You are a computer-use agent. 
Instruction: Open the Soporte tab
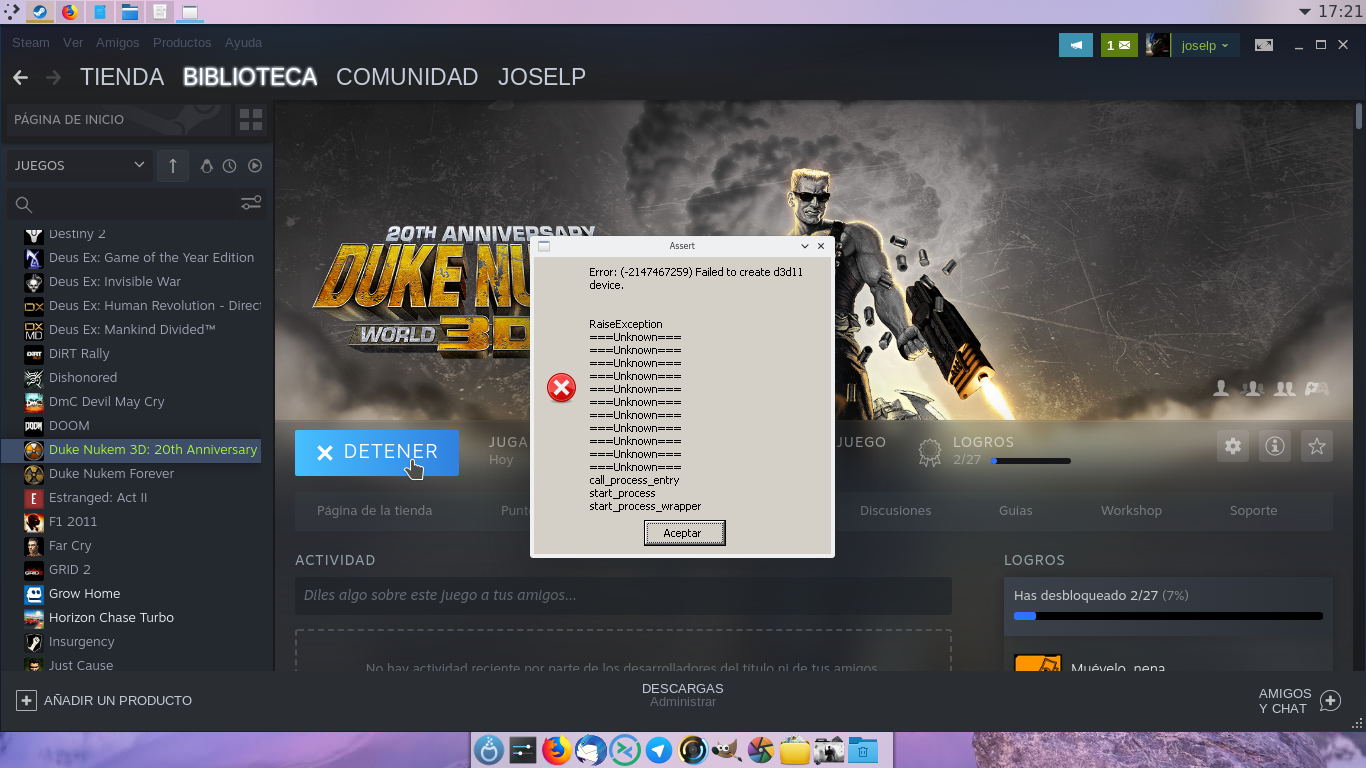[1254, 511]
